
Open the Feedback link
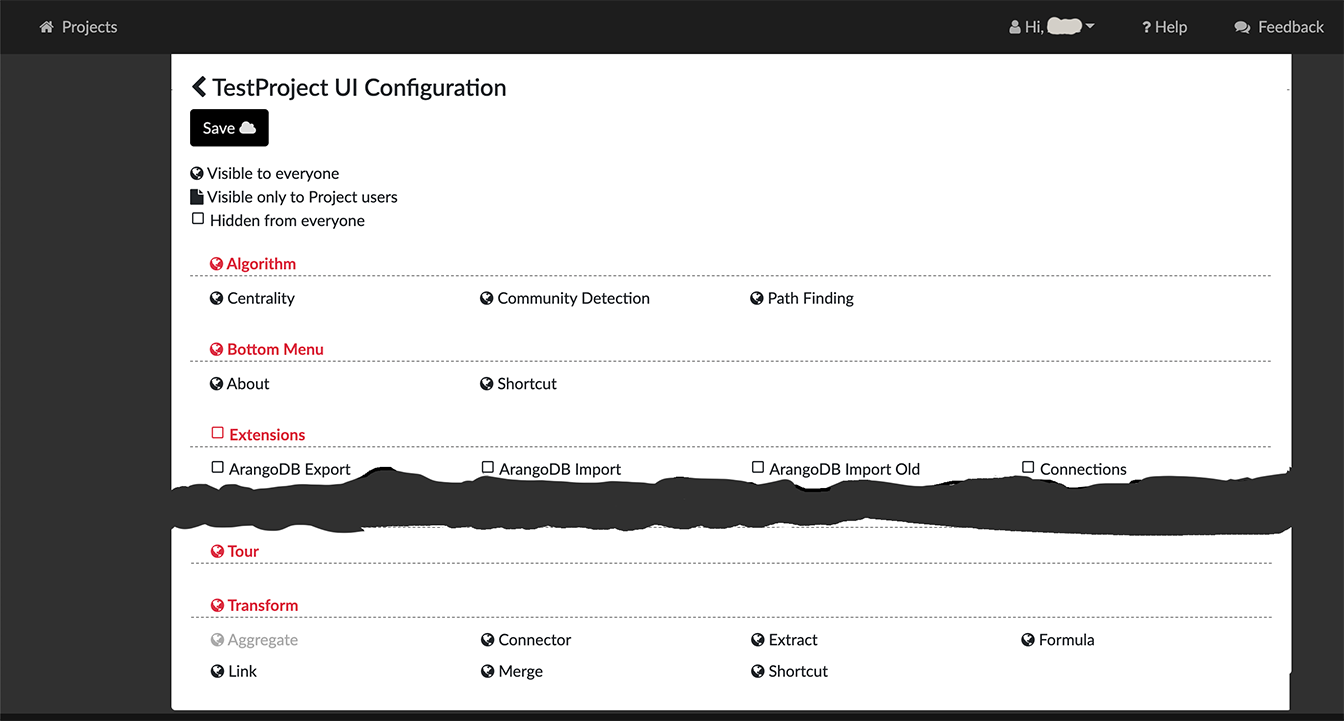tap(1279, 27)
